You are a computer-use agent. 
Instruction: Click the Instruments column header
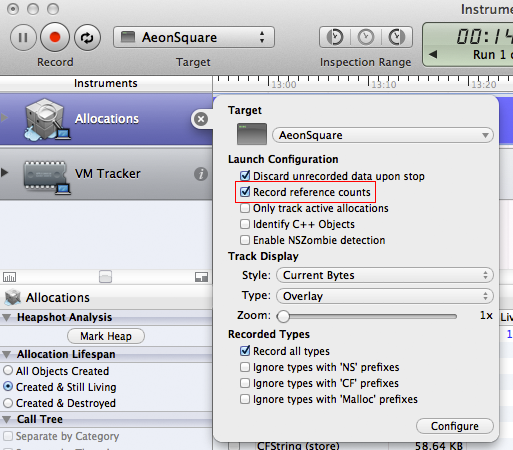pyautogui.click(x=106, y=83)
